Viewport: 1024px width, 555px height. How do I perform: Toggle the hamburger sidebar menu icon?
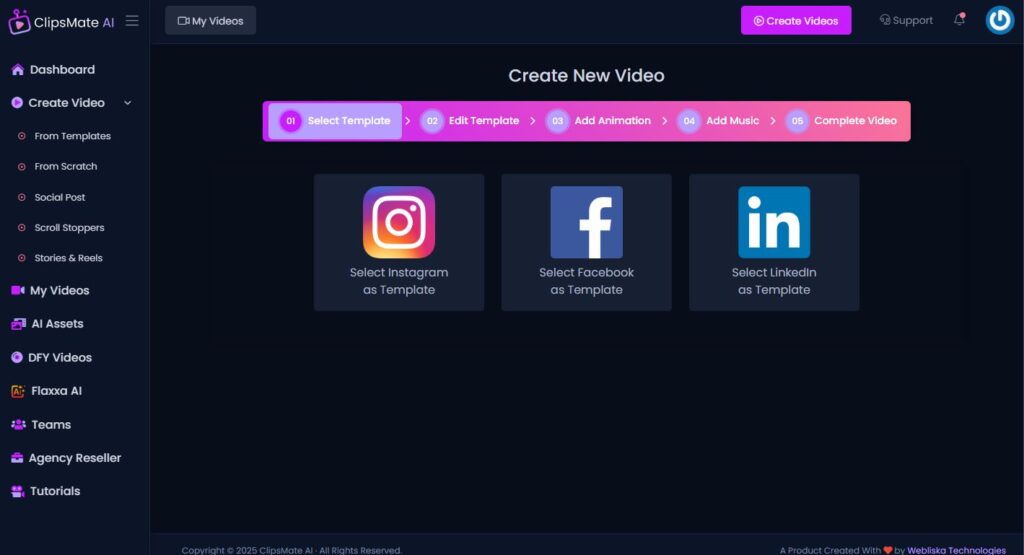pos(132,21)
